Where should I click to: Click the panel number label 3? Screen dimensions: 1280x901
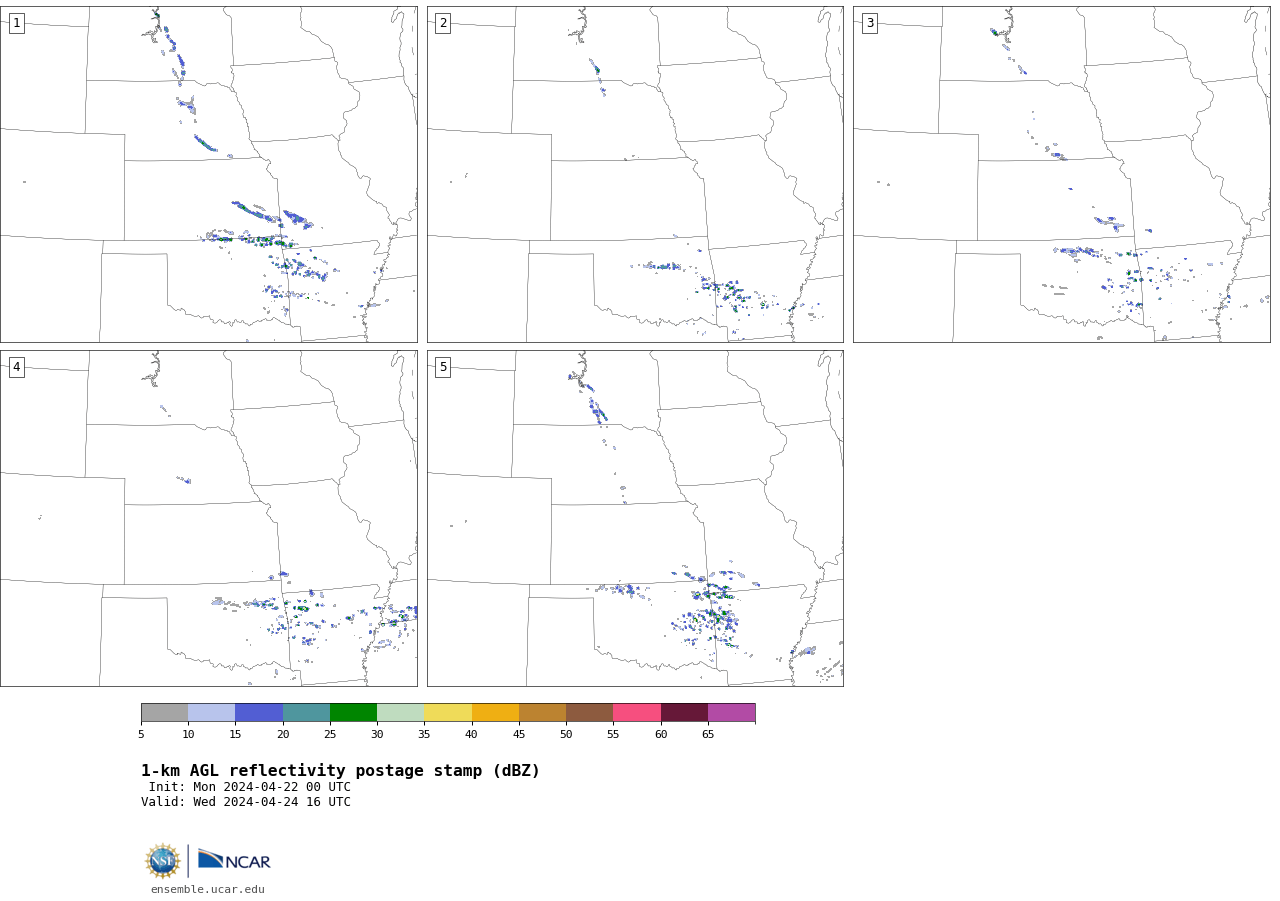[x=869, y=23]
